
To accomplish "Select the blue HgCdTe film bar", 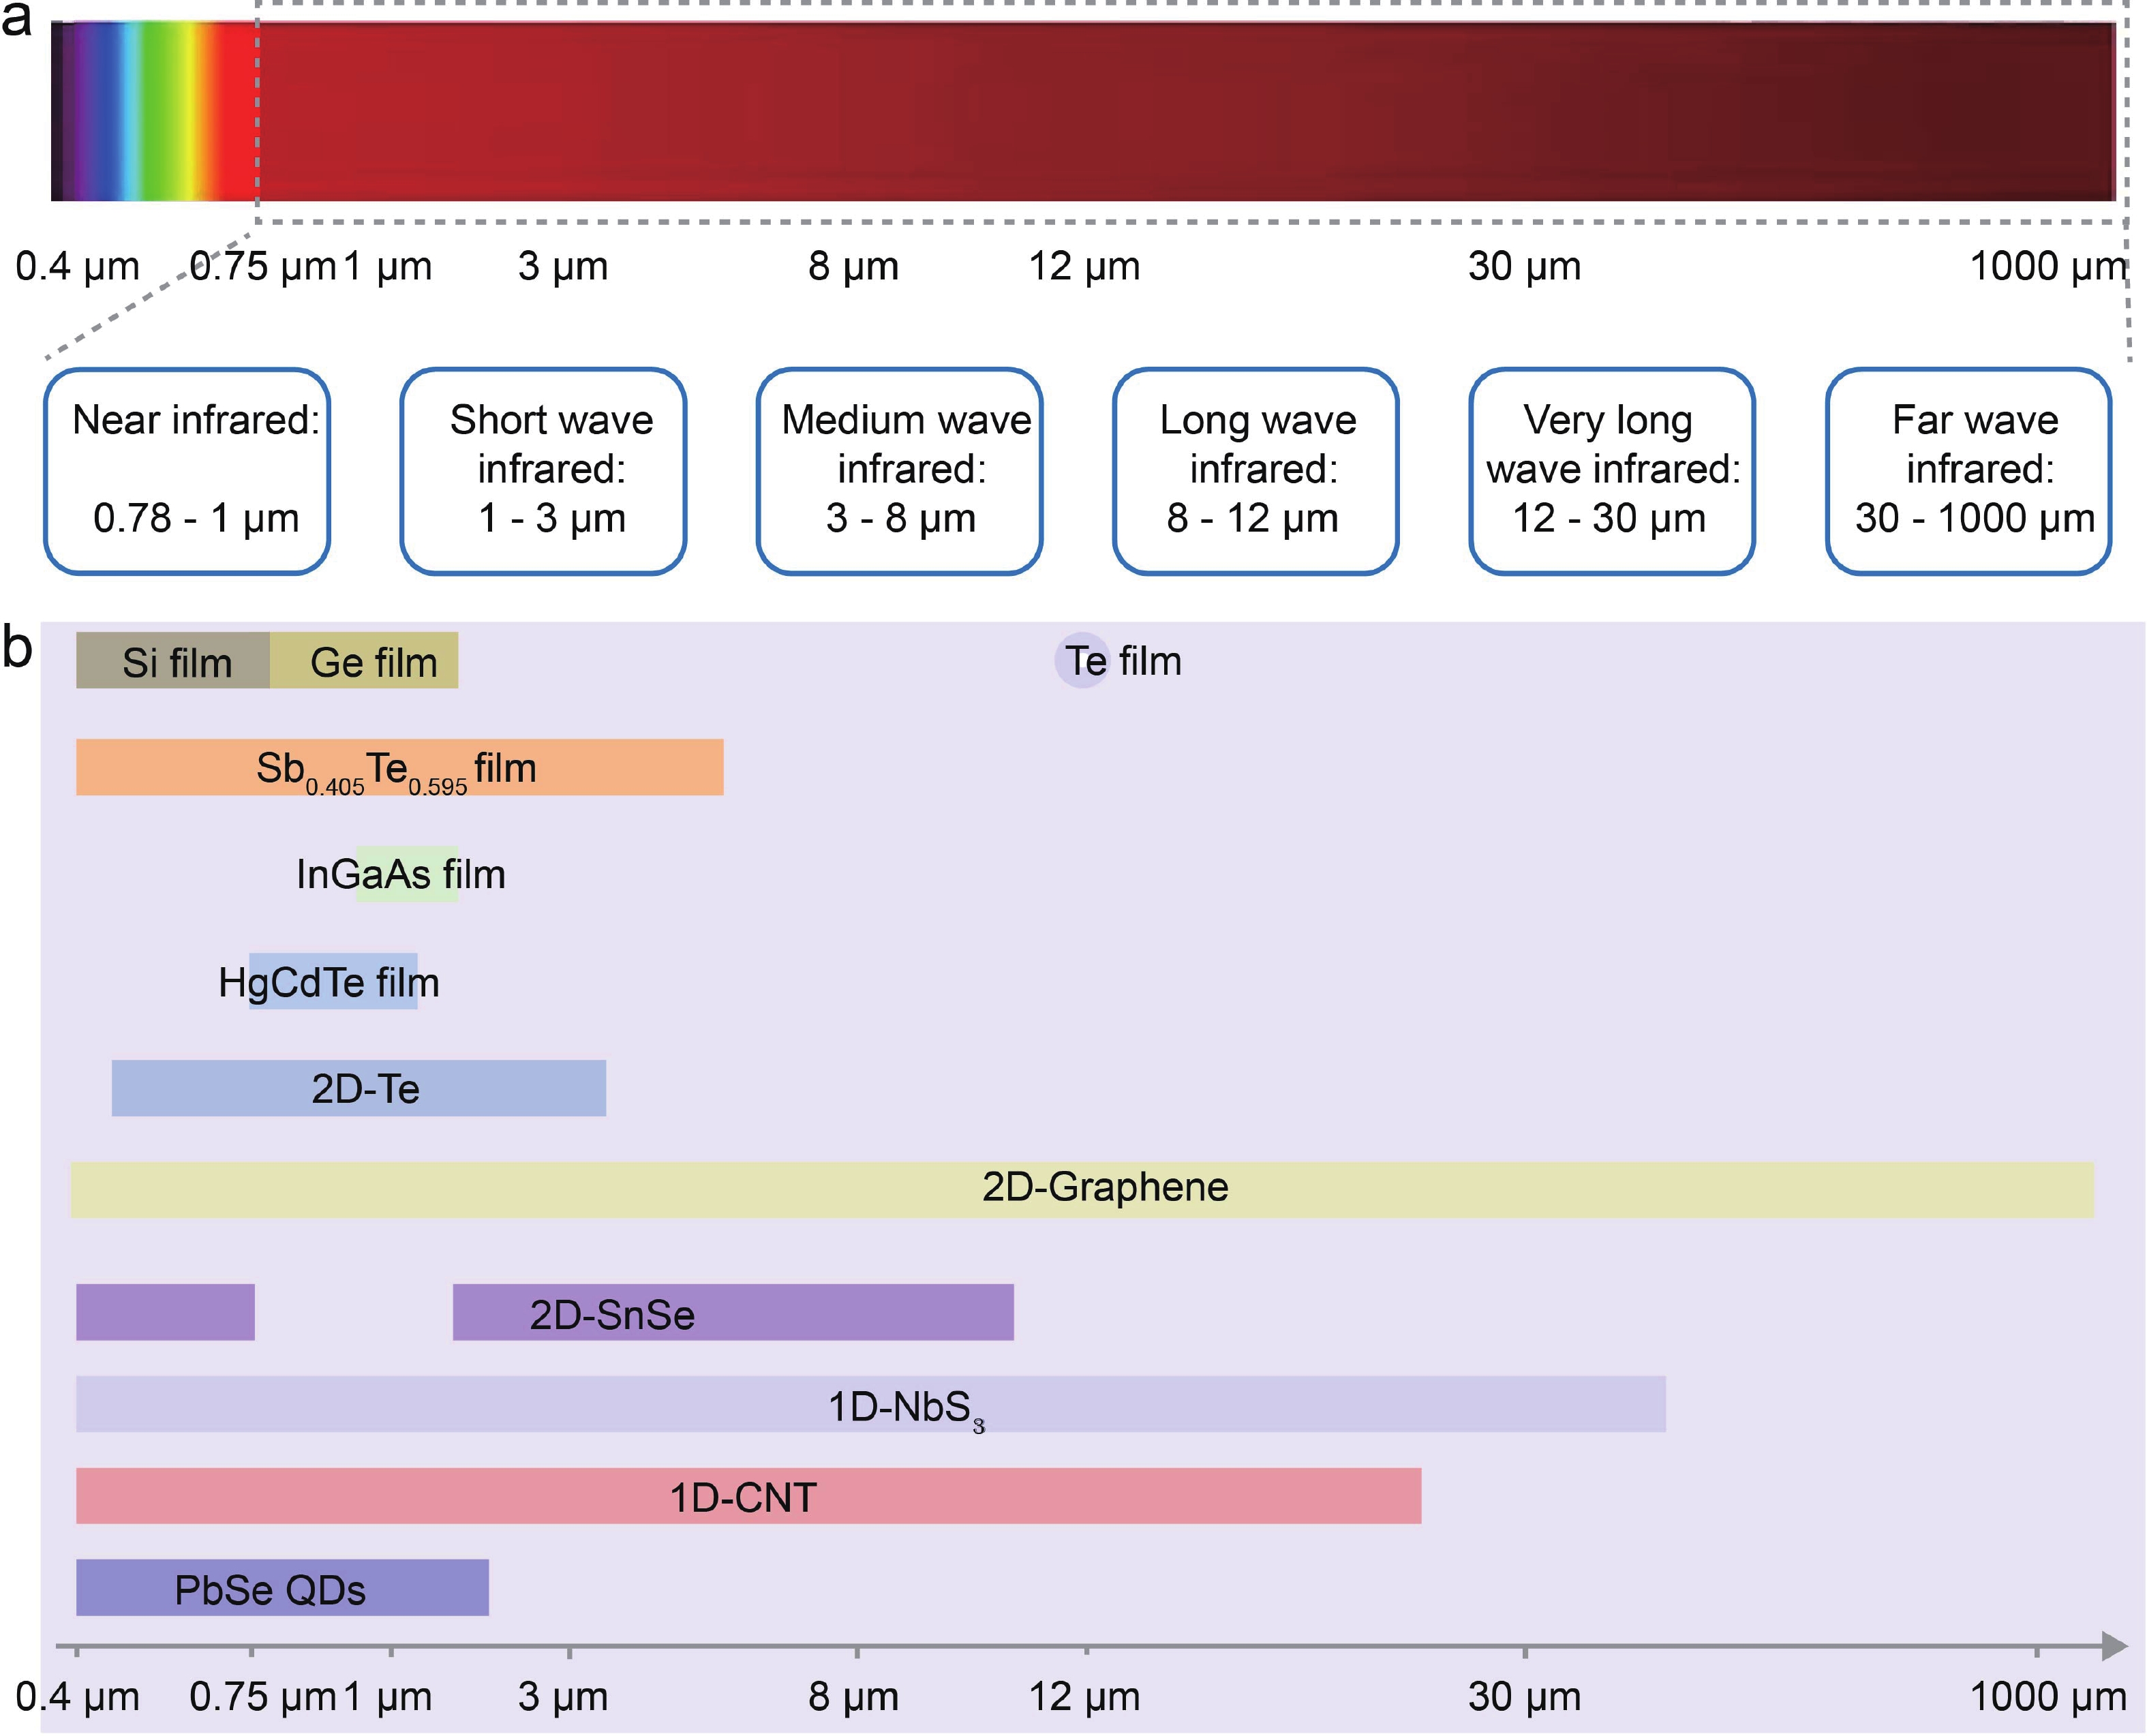I will [333, 981].
